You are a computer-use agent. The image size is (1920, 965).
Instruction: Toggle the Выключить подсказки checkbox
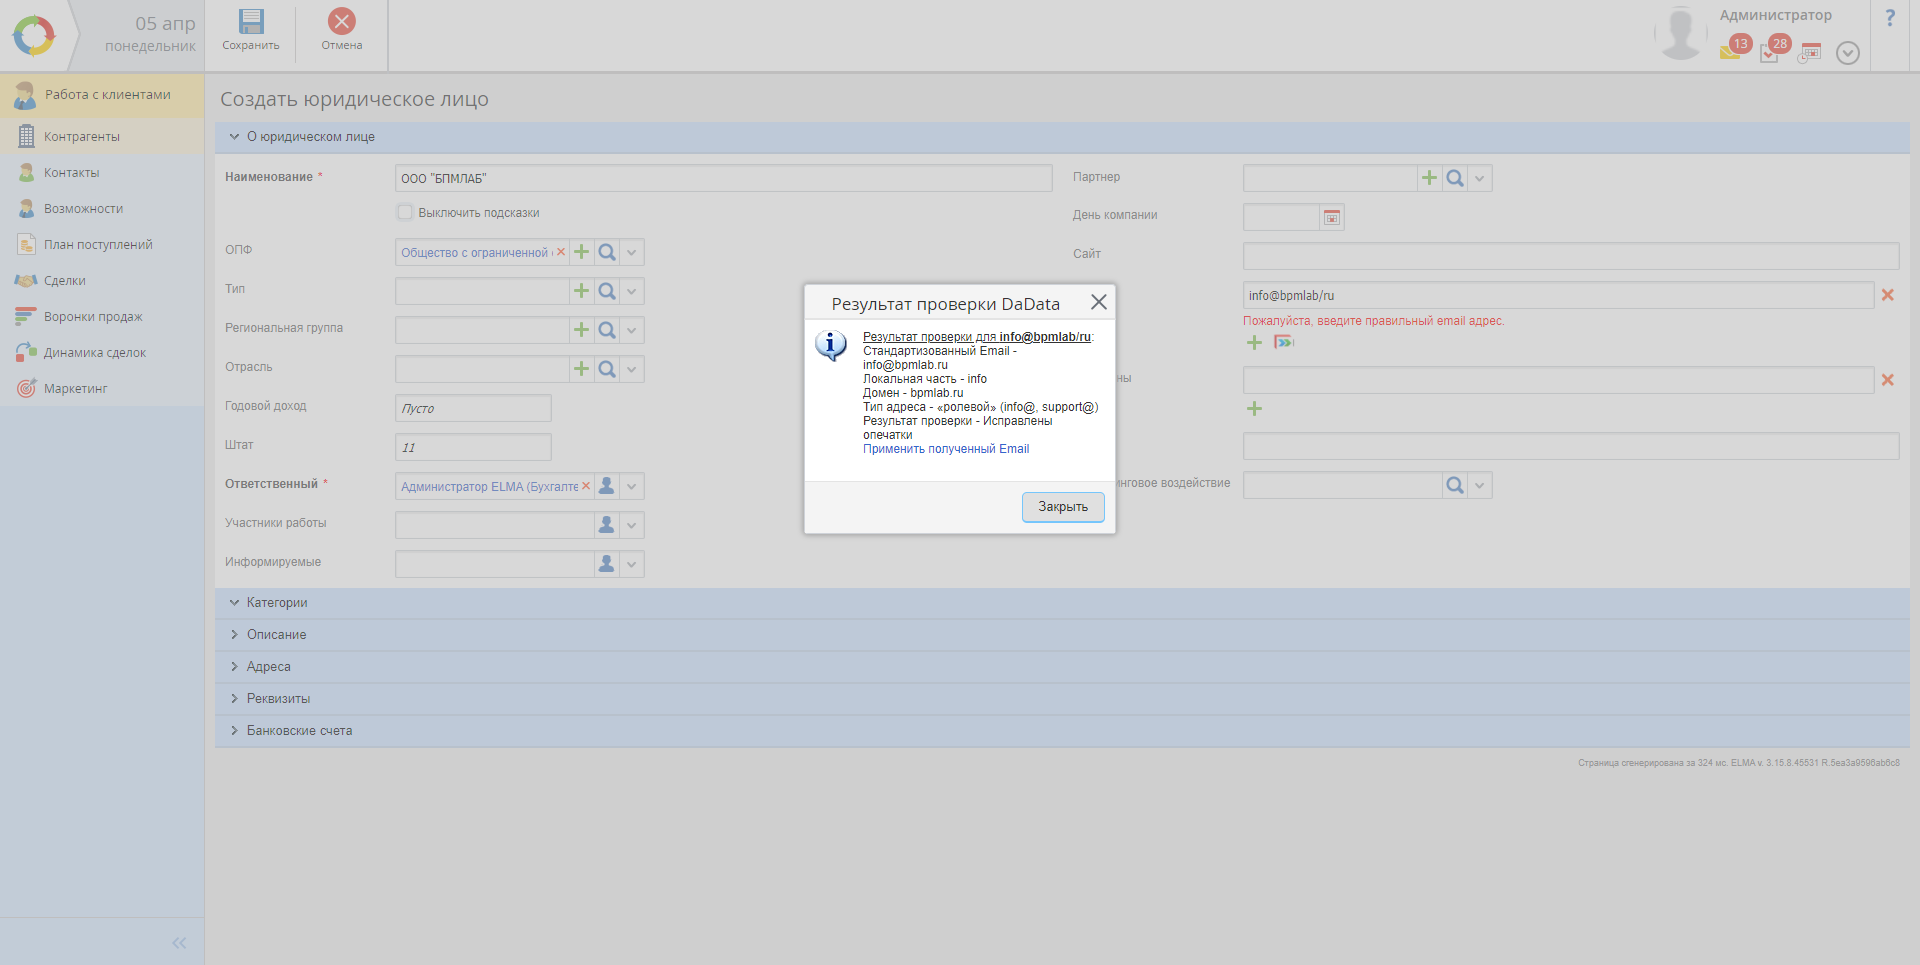(x=405, y=212)
